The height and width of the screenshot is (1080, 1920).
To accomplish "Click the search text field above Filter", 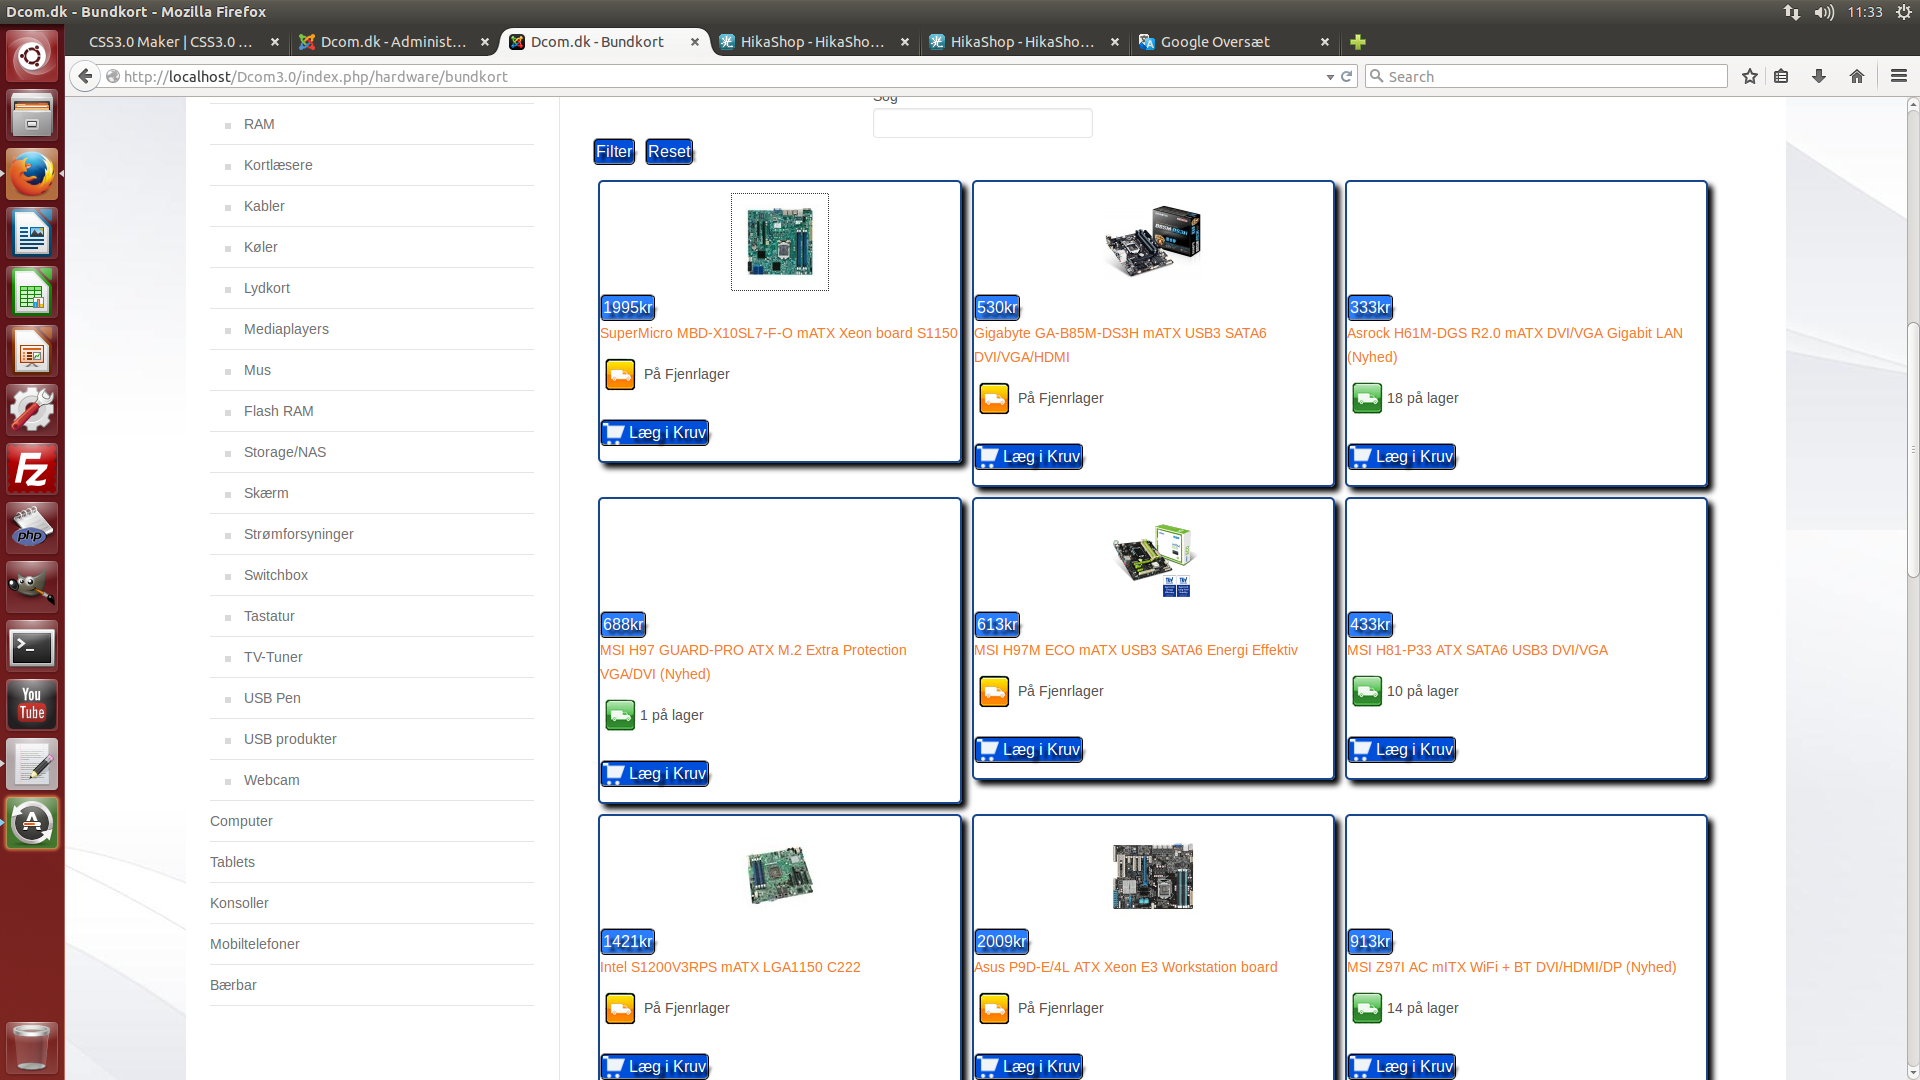I will (x=982, y=124).
